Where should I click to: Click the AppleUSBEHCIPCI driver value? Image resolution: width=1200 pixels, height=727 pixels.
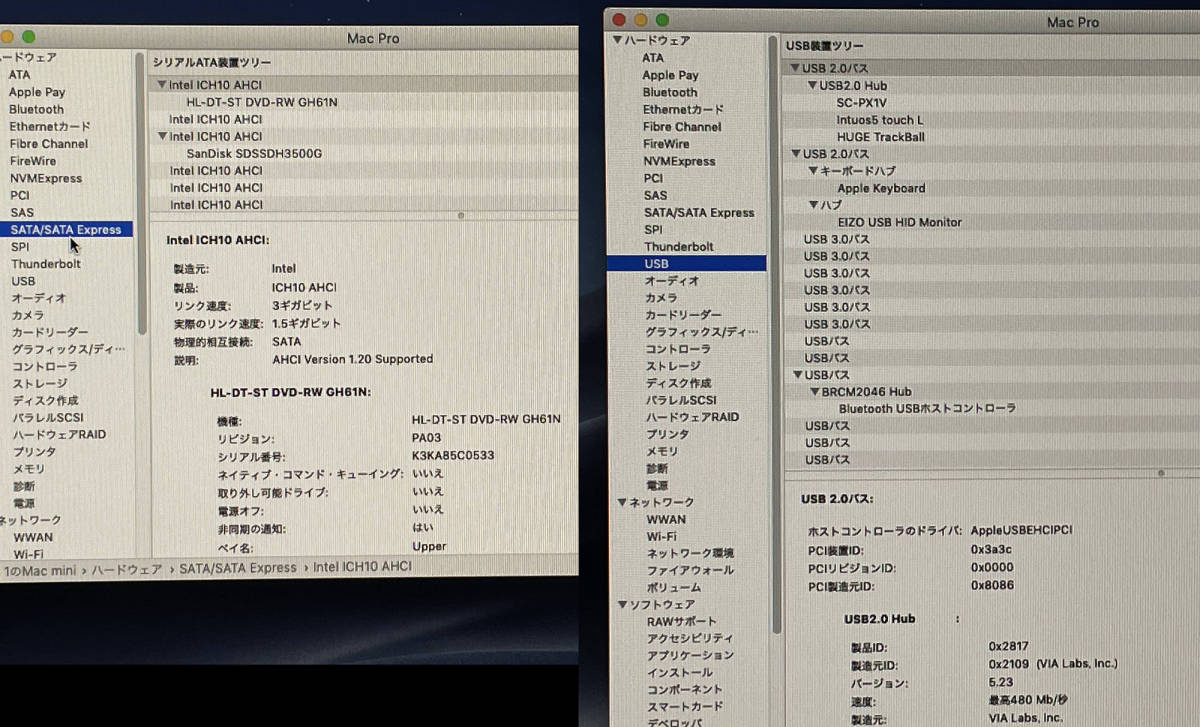pyautogui.click(x=1021, y=530)
